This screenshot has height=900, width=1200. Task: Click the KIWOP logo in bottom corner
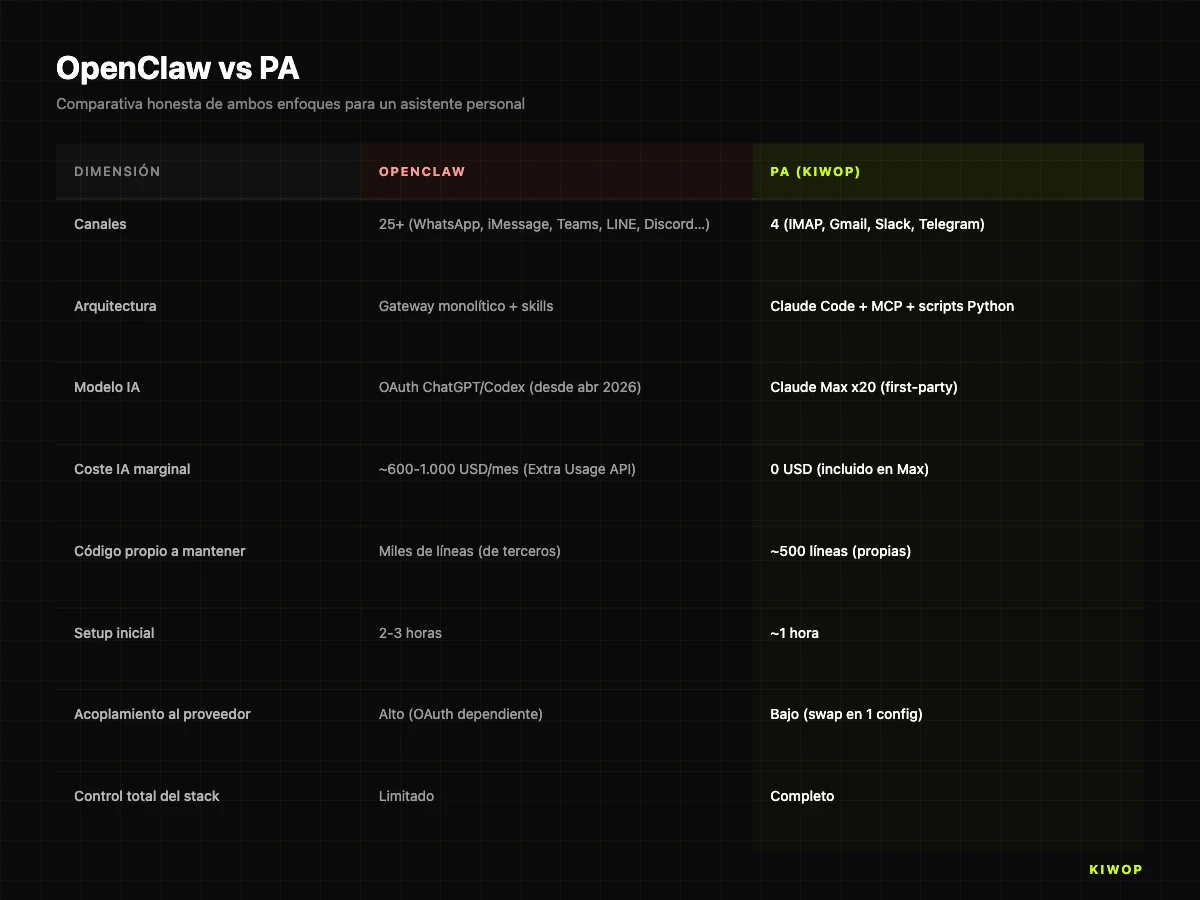pos(1114,869)
